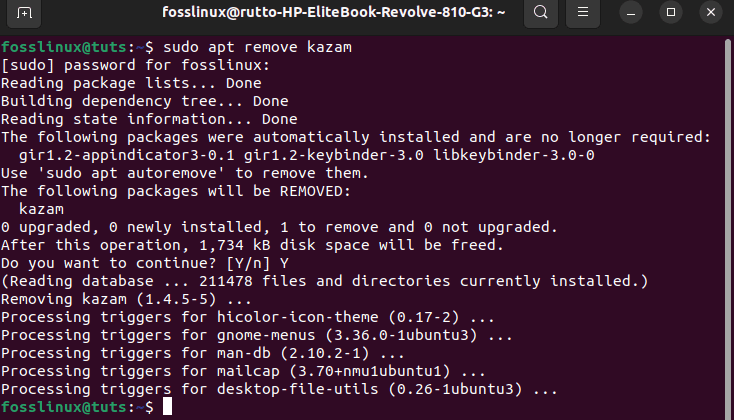Click the last 'fosslinux@tuts' prompt

point(64,407)
